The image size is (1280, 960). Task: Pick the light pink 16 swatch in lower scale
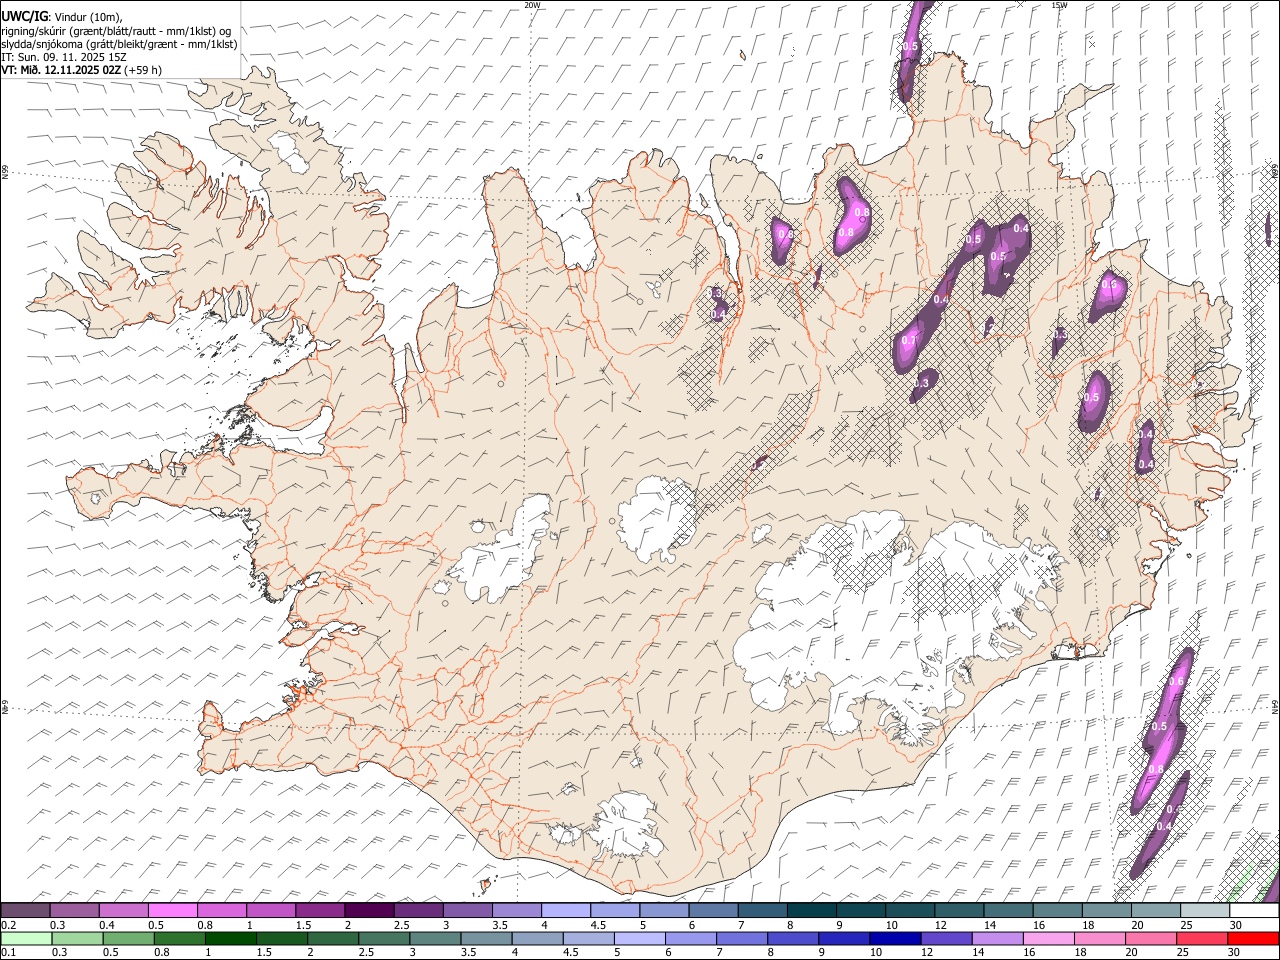pos(1047,938)
